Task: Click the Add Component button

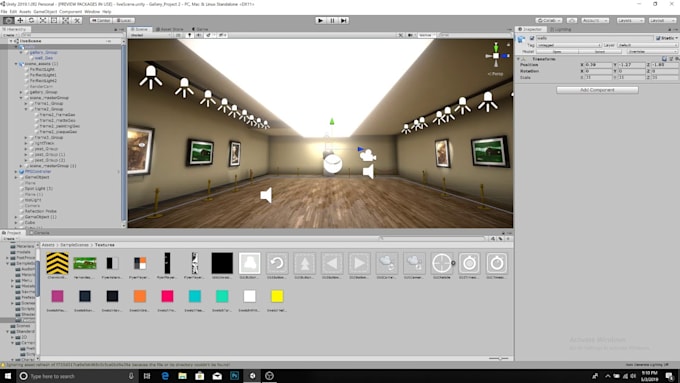Action: click(597, 90)
